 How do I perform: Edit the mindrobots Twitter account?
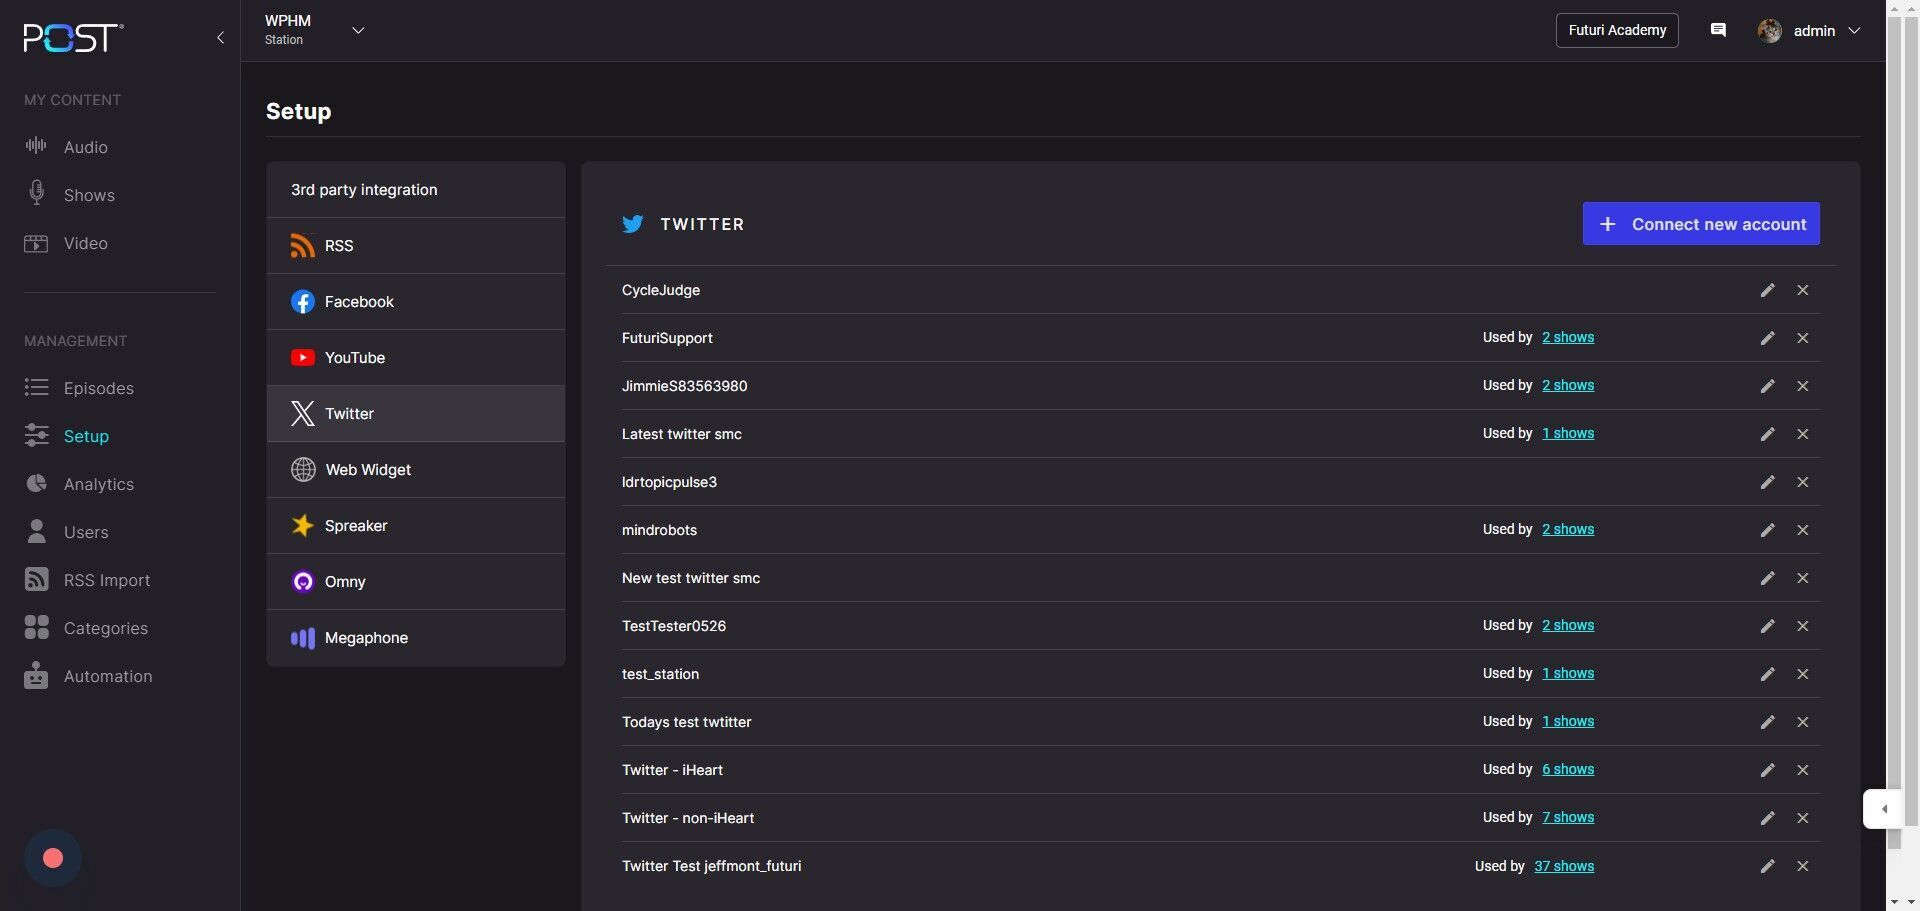pos(1767,530)
